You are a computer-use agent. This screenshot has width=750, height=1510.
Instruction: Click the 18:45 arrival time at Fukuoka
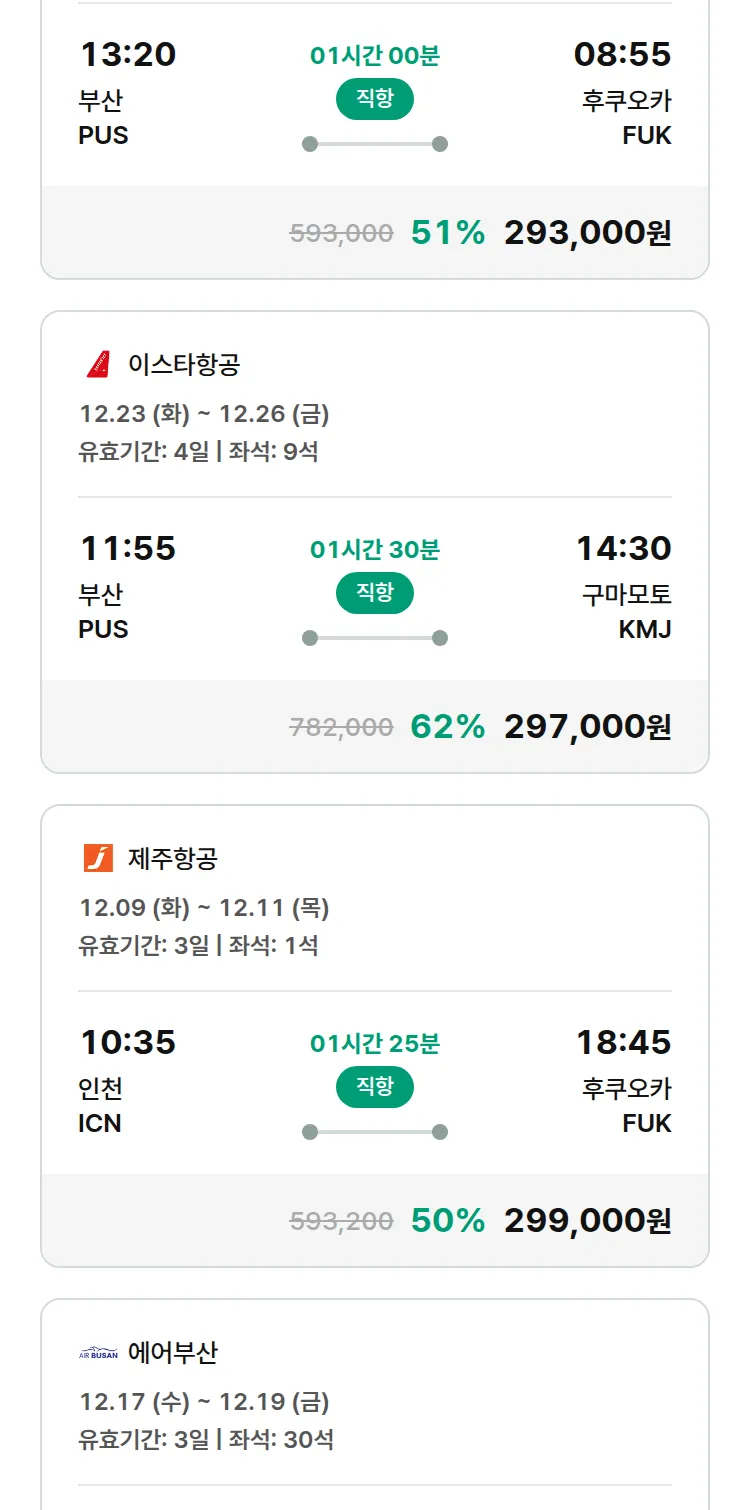[x=623, y=1042]
